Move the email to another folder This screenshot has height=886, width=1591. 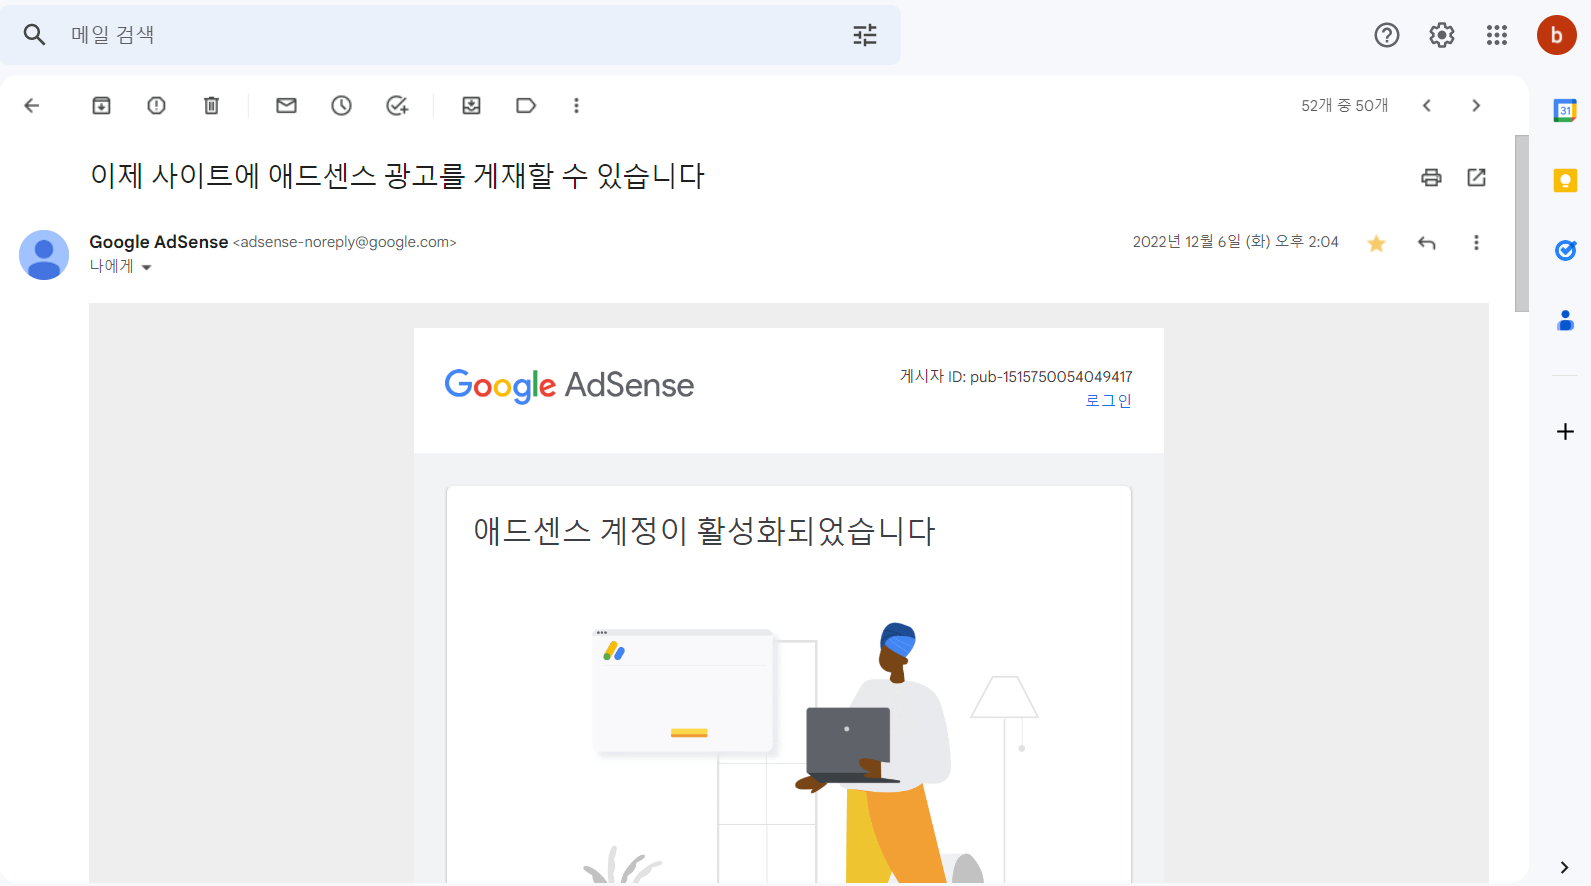[x=472, y=105]
